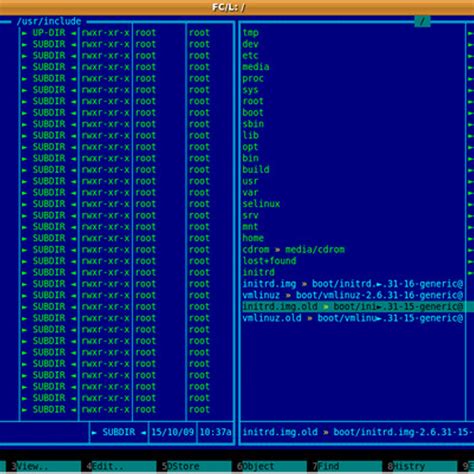The image size is (474, 474).
Task: Click the 3 View.. function key
Action: coord(45,466)
